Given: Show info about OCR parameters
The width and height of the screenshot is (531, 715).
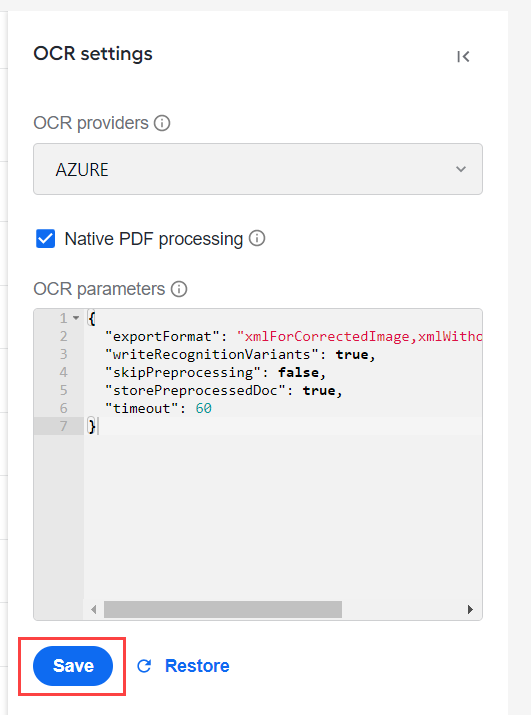Looking at the screenshot, I should (179, 289).
